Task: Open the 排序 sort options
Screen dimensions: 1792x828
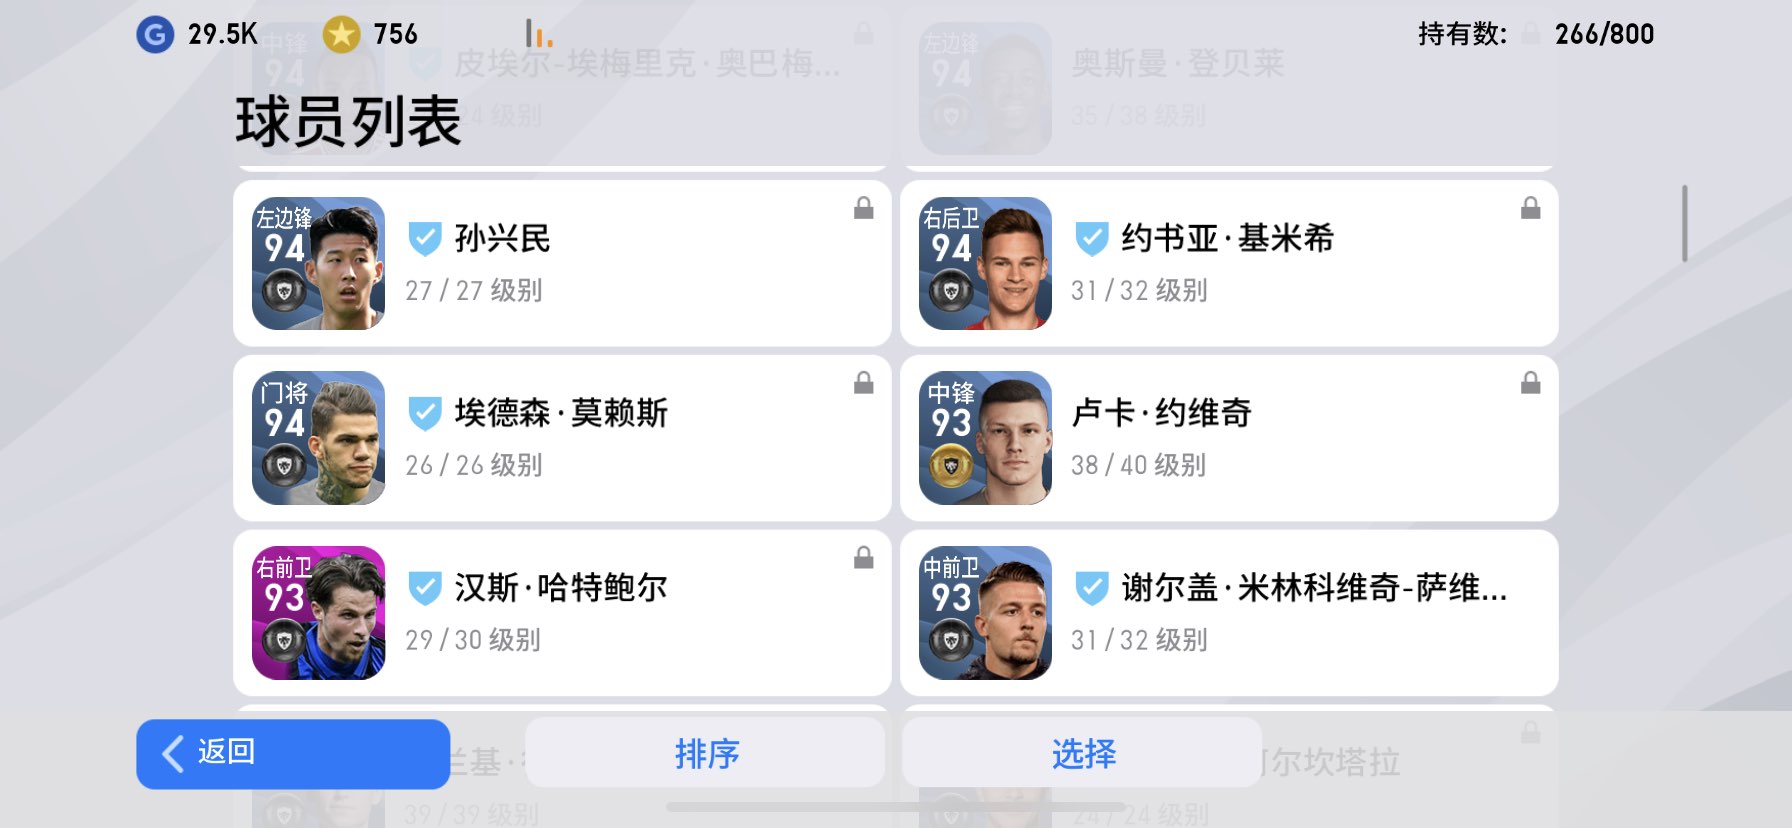Action: pos(705,753)
